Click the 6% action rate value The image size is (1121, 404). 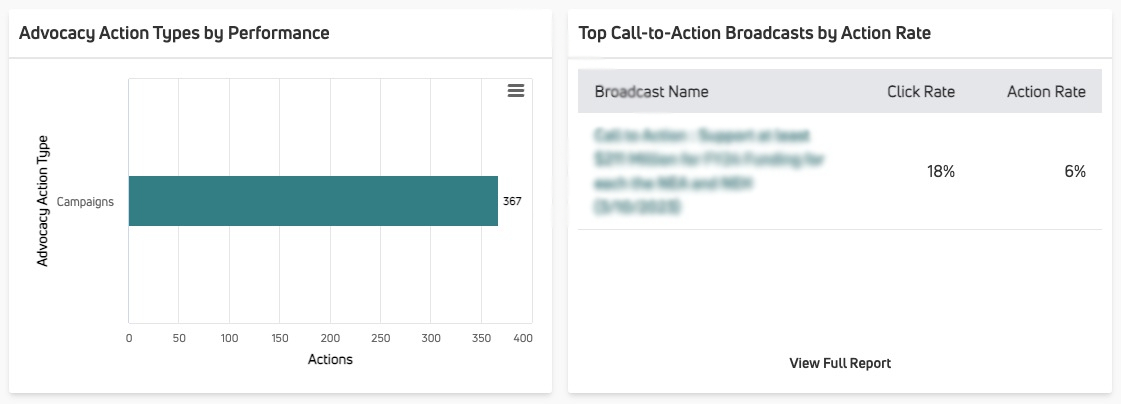[1075, 172]
